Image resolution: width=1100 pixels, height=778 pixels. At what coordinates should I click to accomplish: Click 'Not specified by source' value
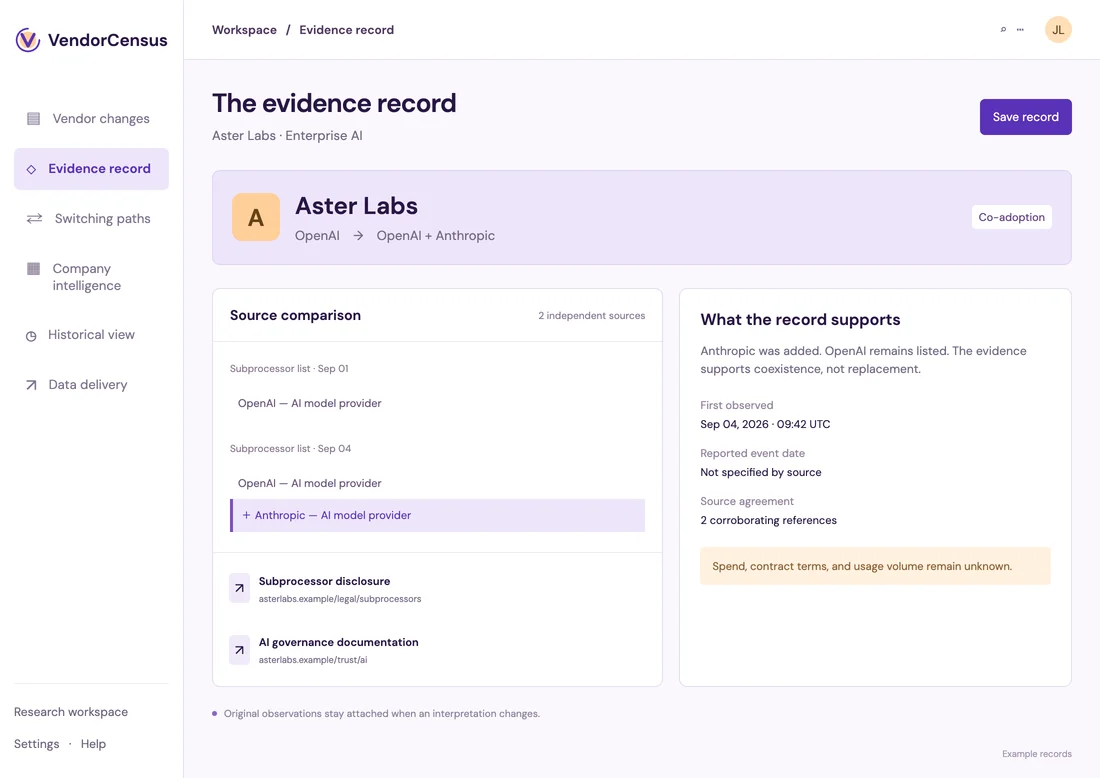(x=760, y=473)
